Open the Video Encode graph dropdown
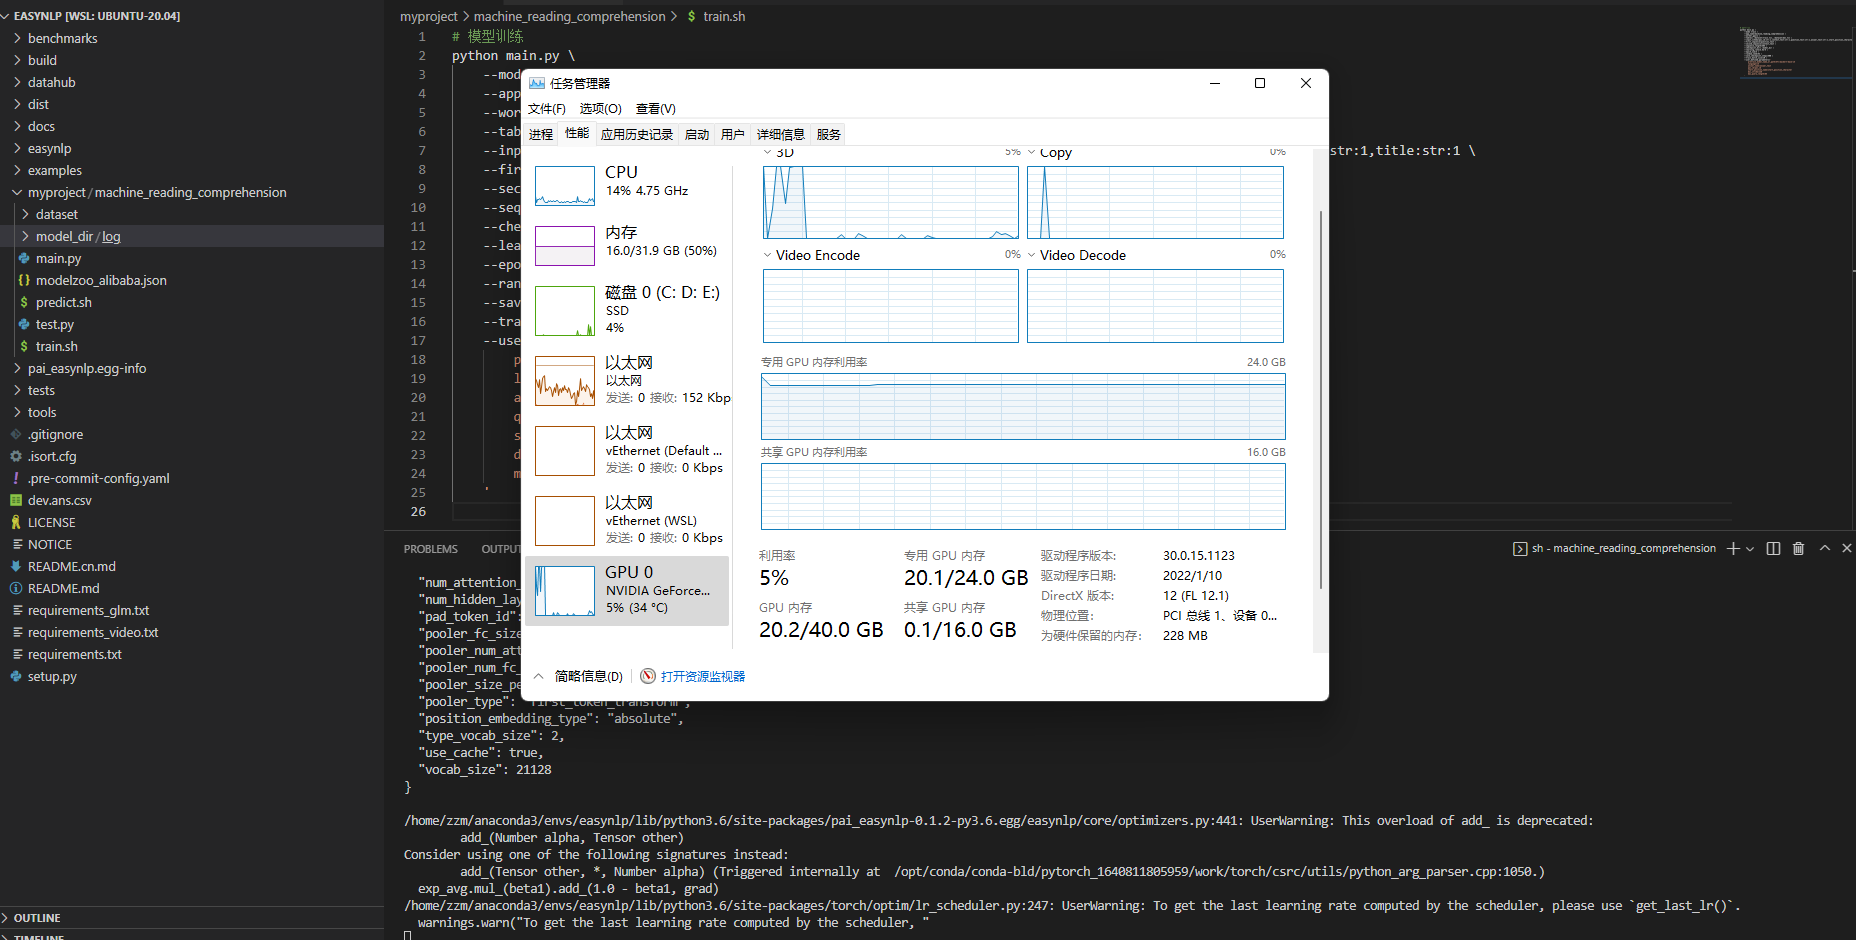1856x940 pixels. click(x=768, y=255)
